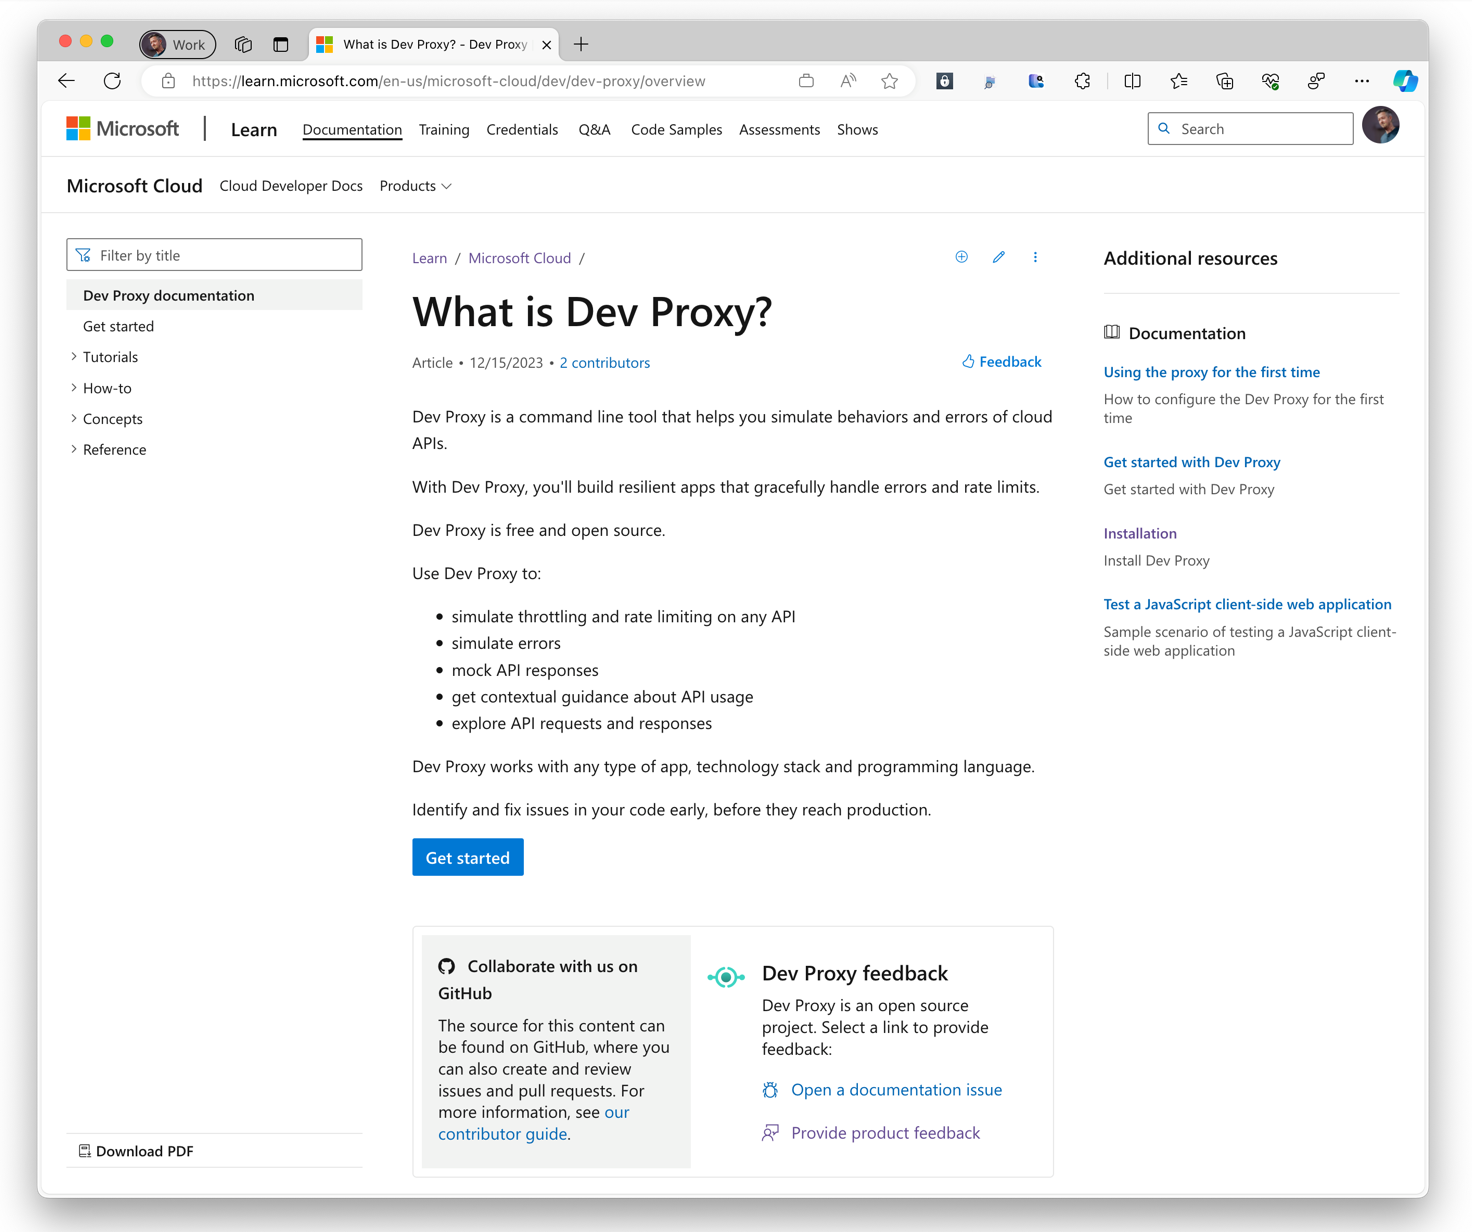
Task: Toggle the bookmark star for this page
Action: click(890, 81)
